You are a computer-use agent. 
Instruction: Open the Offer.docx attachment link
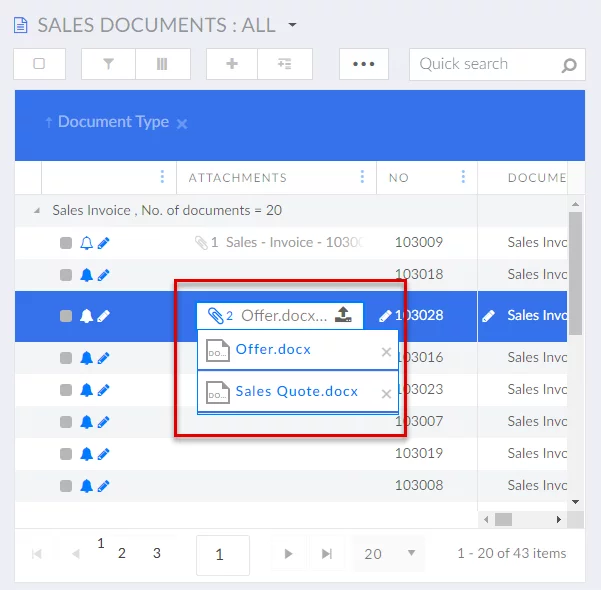pyautogui.click(x=273, y=350)
